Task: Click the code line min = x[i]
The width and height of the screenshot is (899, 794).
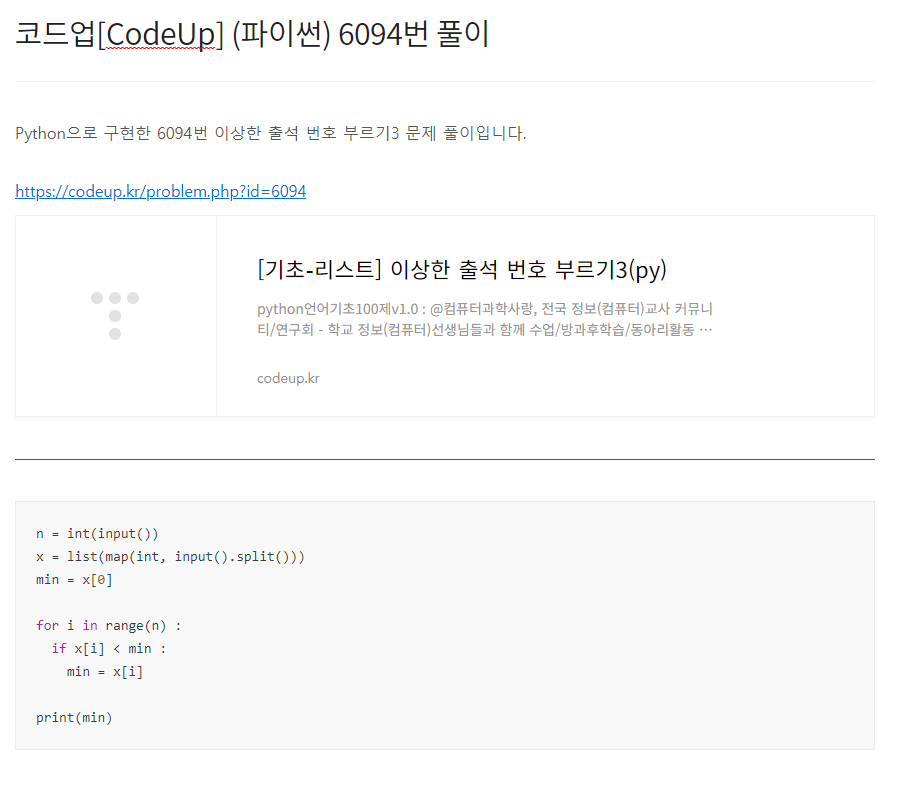Action: [105, 671]
